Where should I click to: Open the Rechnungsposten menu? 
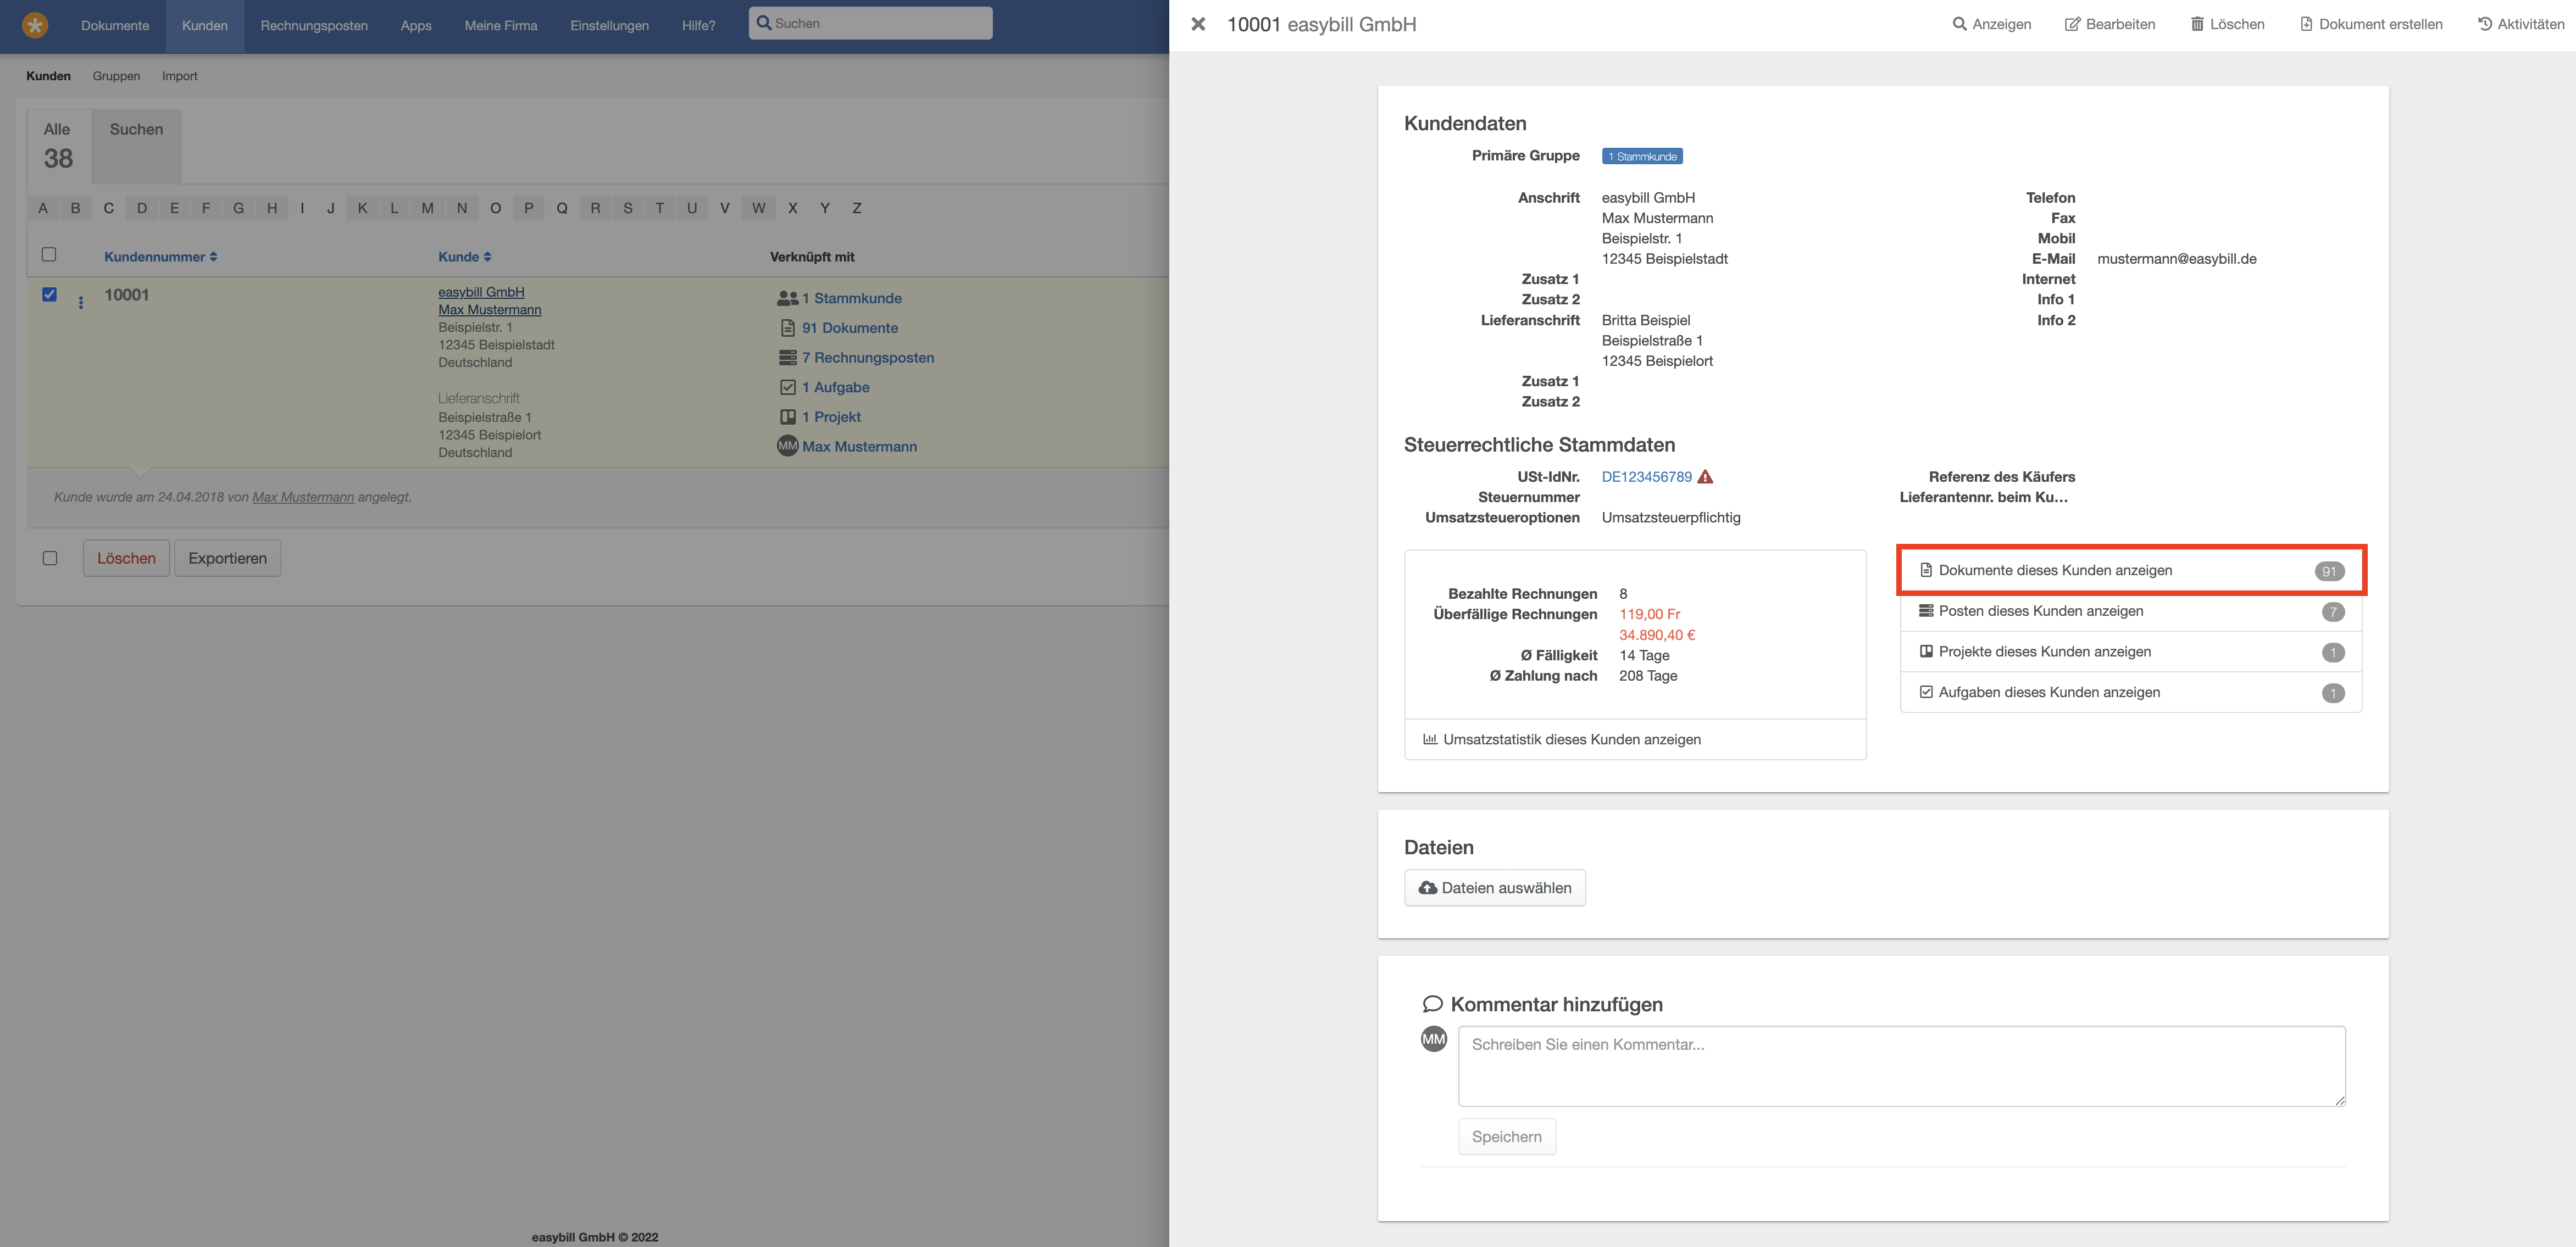[314, 26]
